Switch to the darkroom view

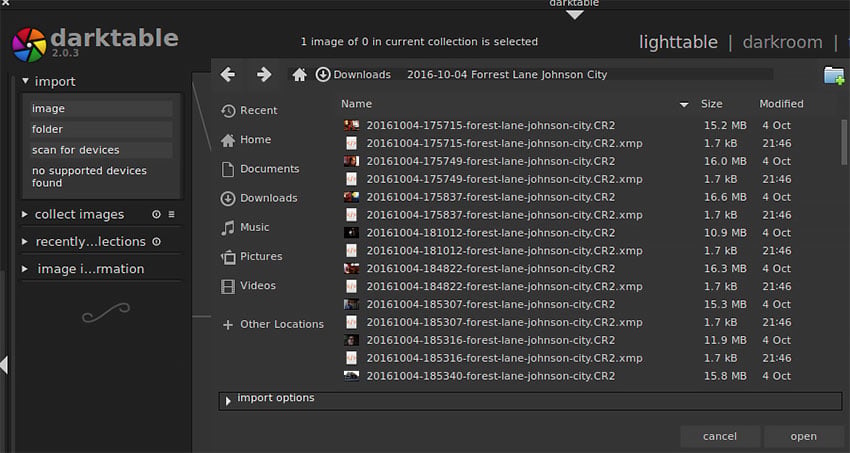coord(782,42)
